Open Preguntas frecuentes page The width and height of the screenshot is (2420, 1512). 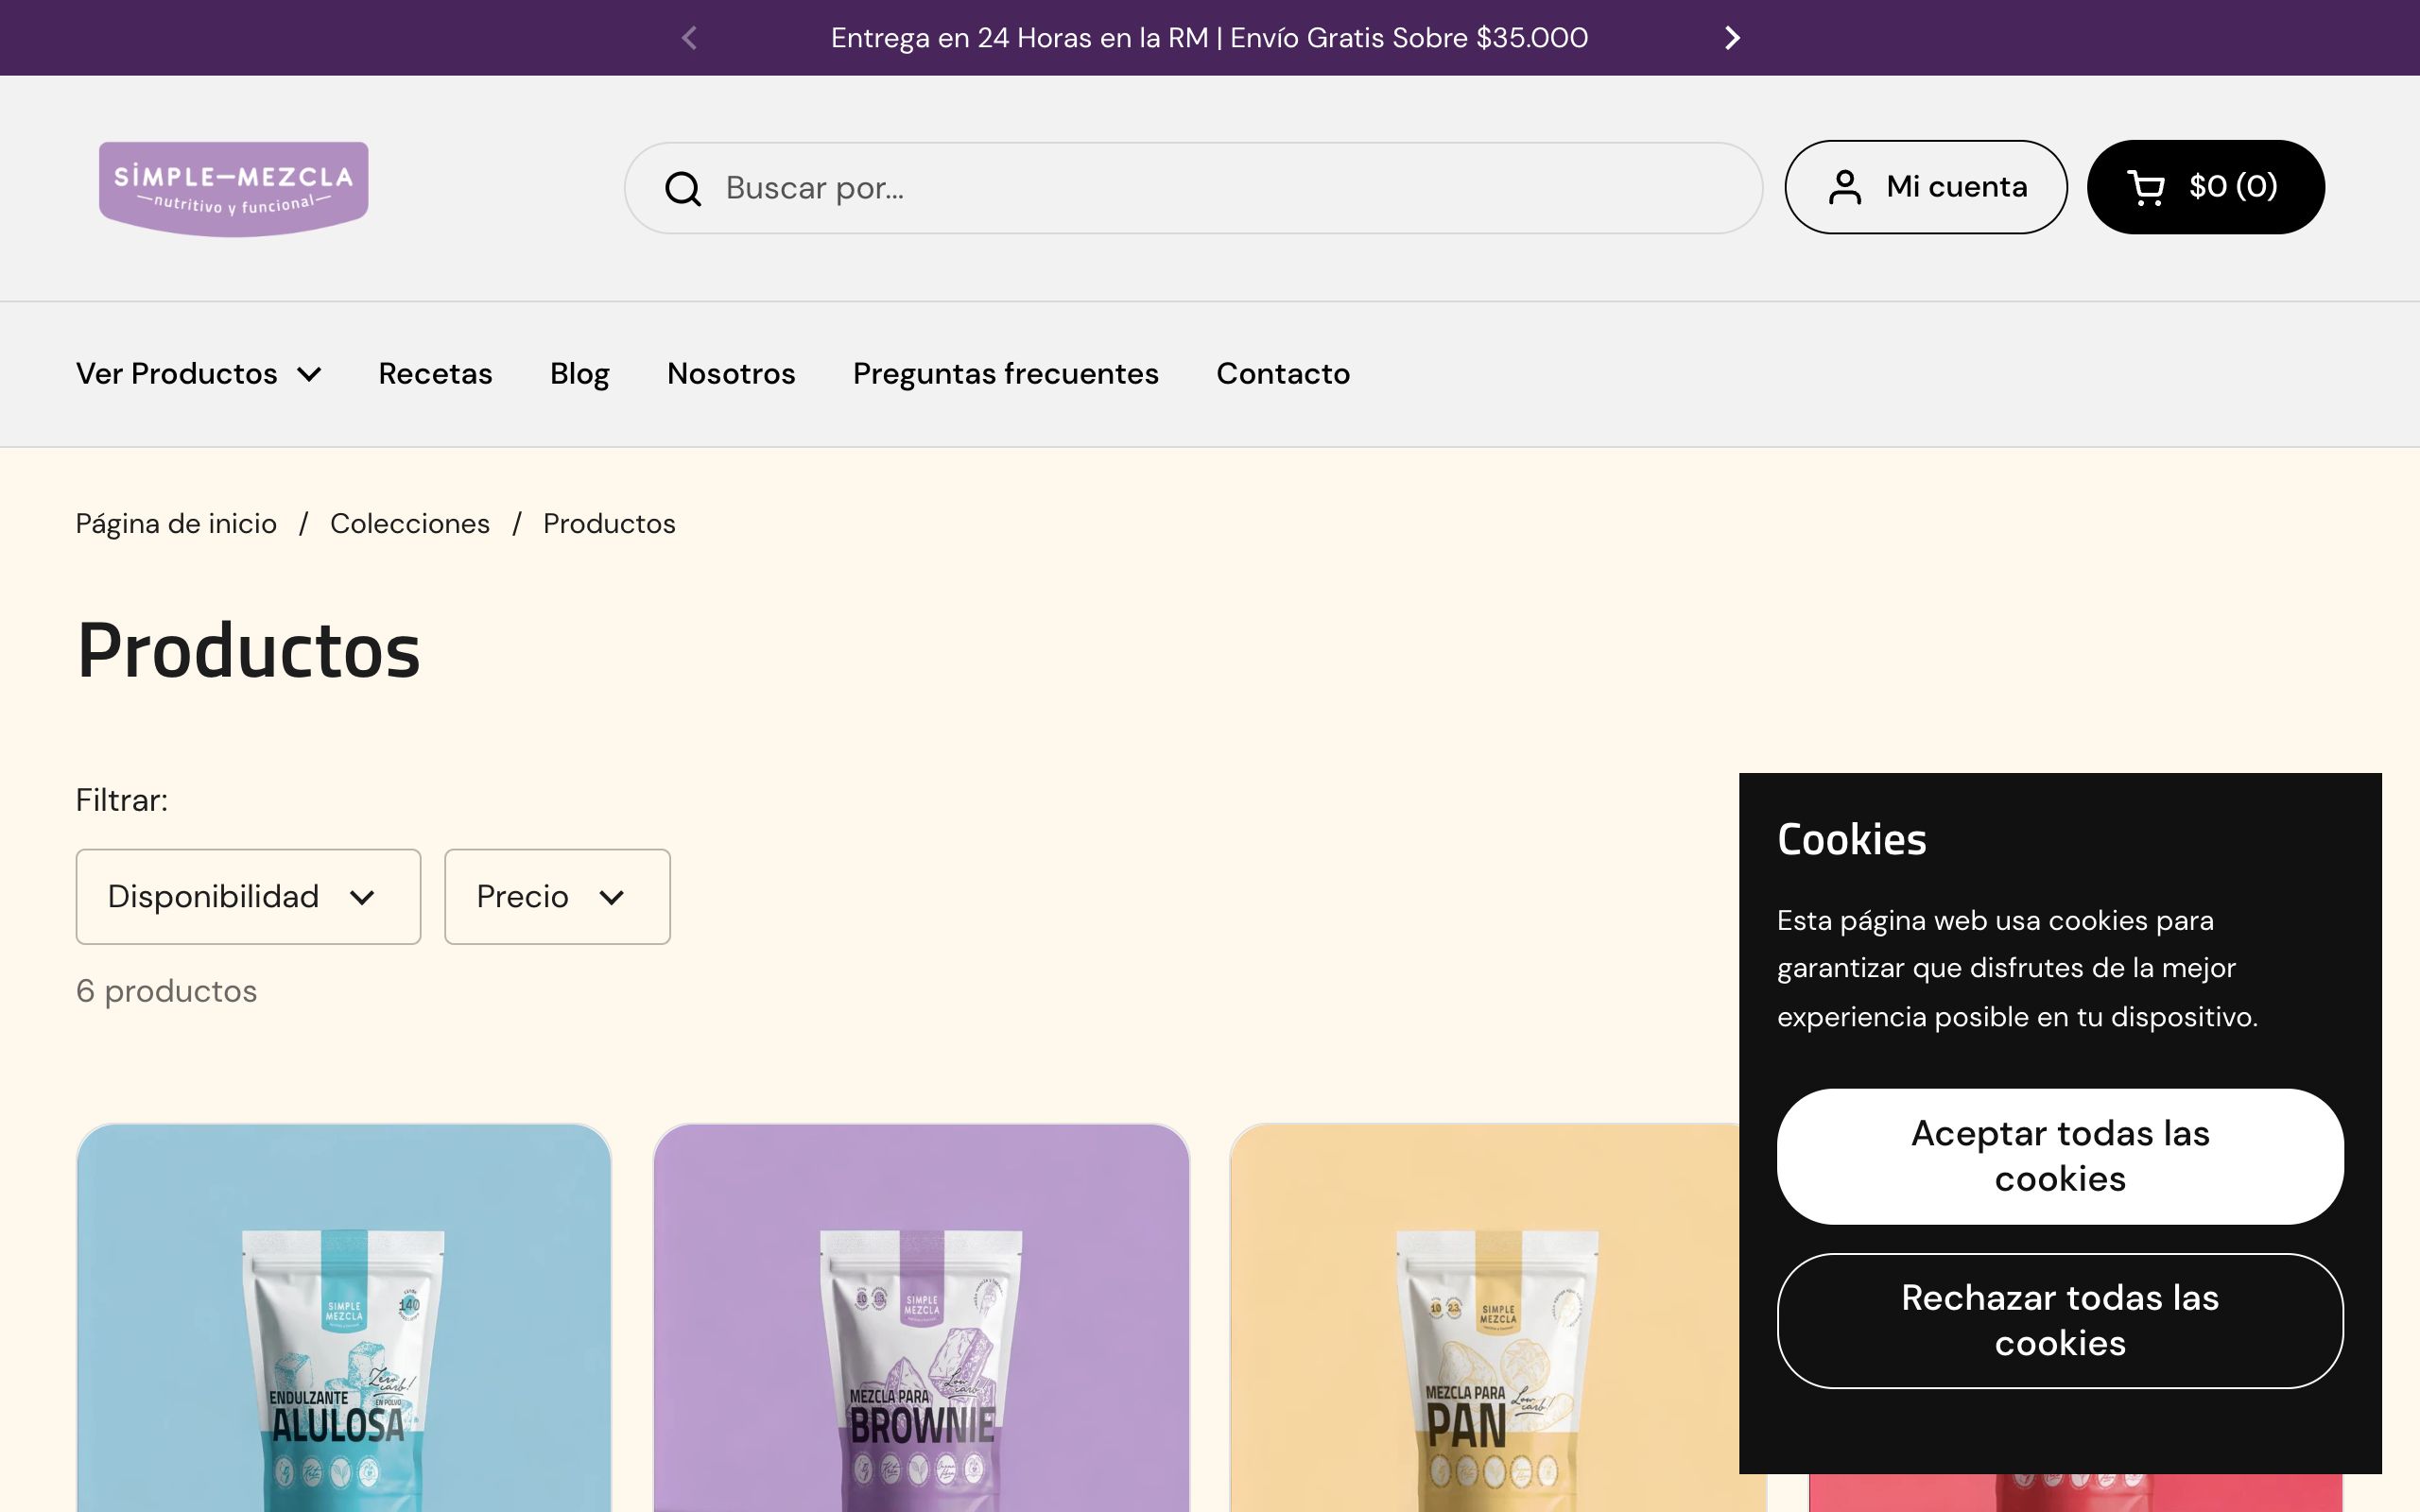(x=1005, y=374)
